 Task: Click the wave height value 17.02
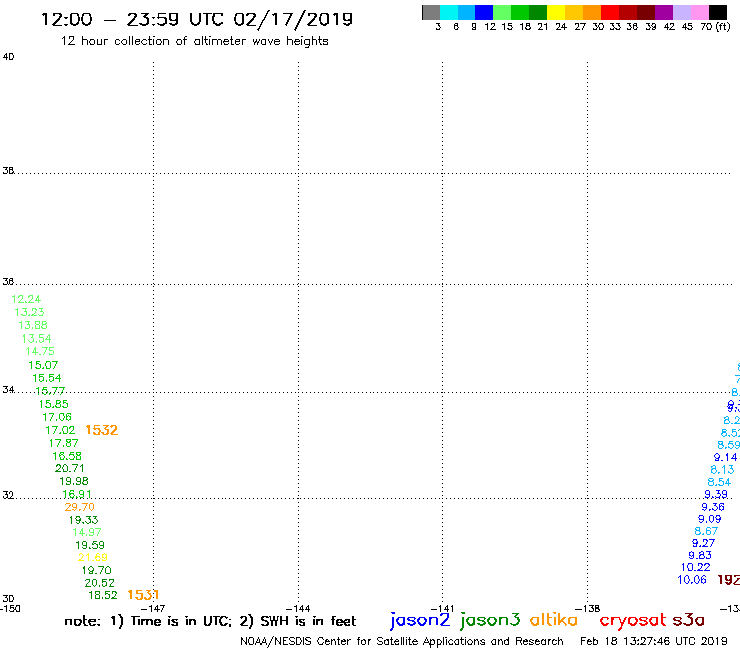[60, 431]
